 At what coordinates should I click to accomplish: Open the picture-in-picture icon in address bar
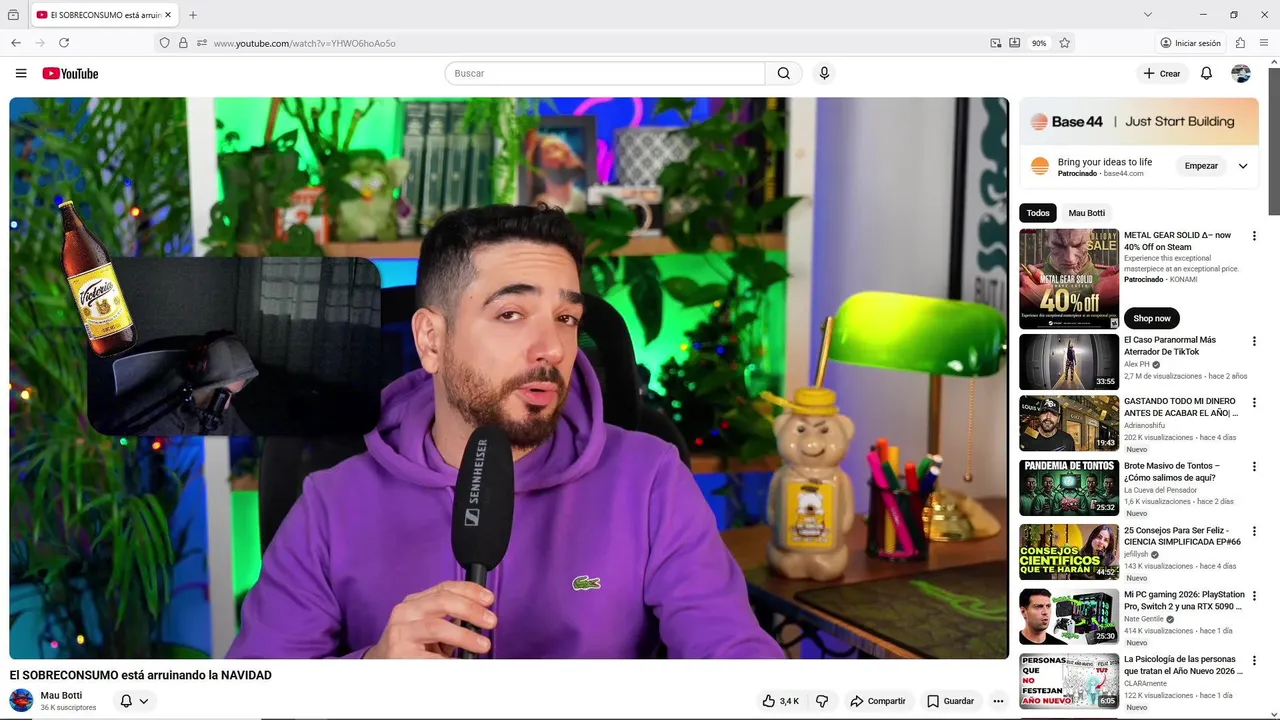(x=995, y=43)
